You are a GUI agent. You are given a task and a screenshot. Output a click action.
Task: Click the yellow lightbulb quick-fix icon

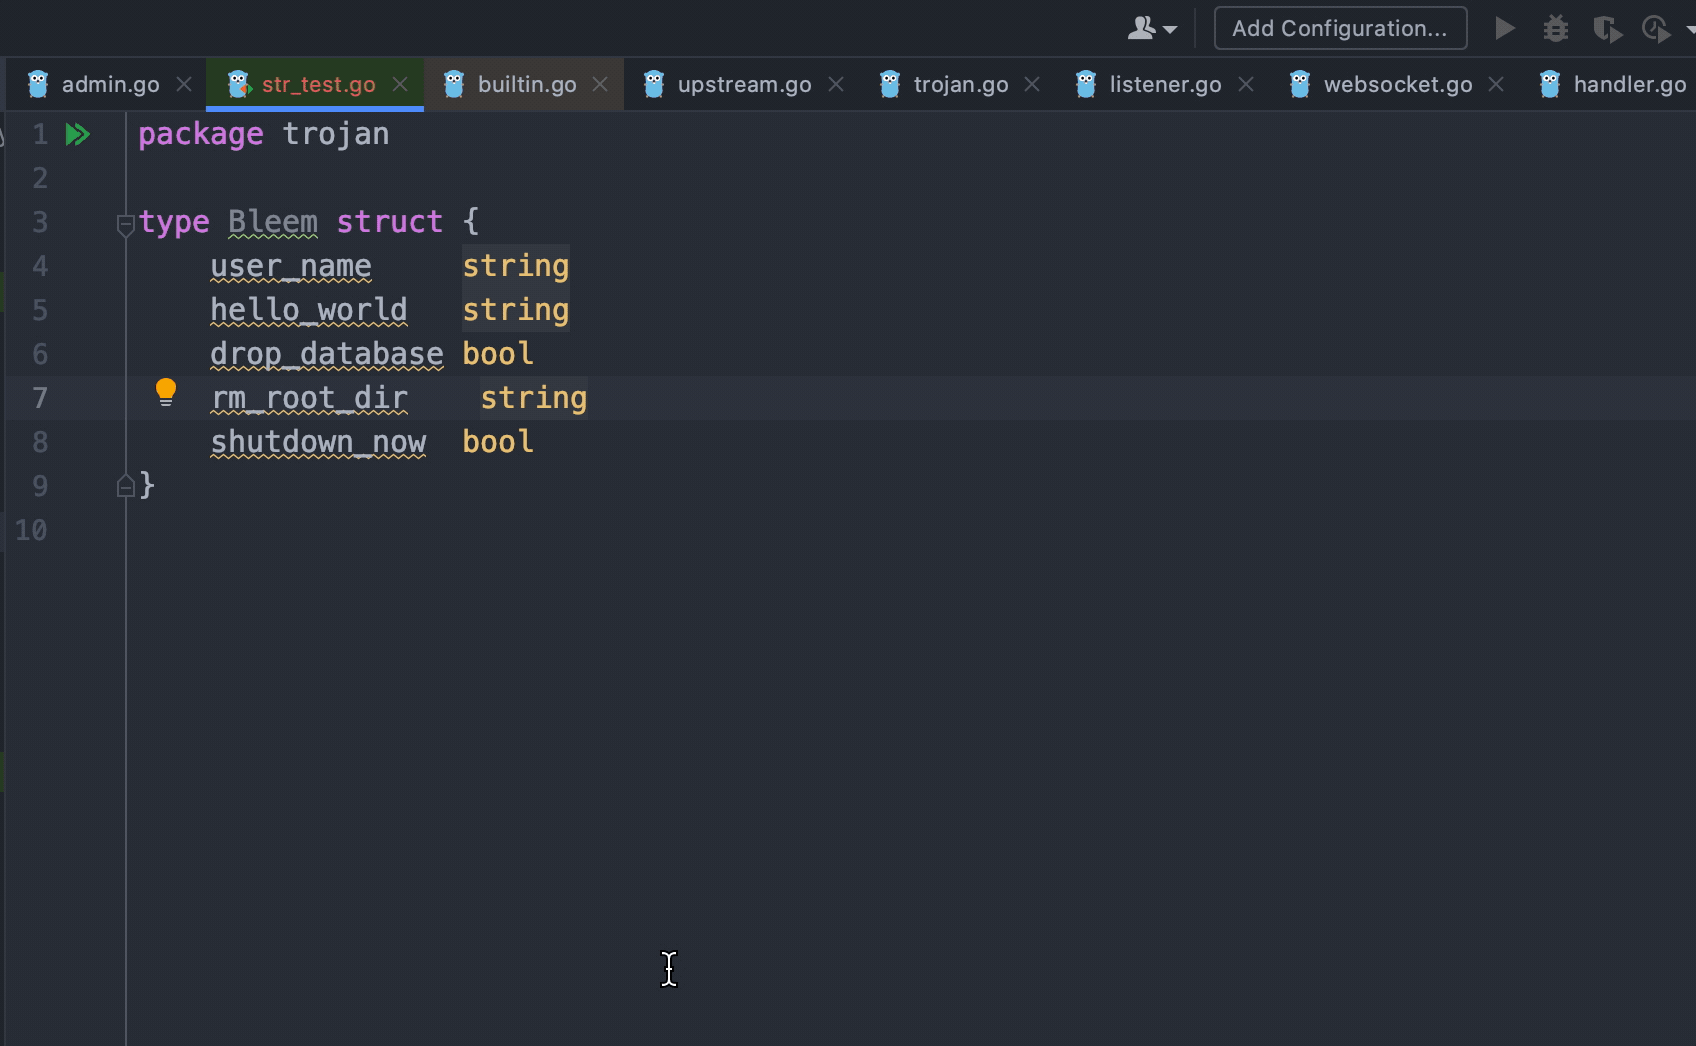pos(166,392)
